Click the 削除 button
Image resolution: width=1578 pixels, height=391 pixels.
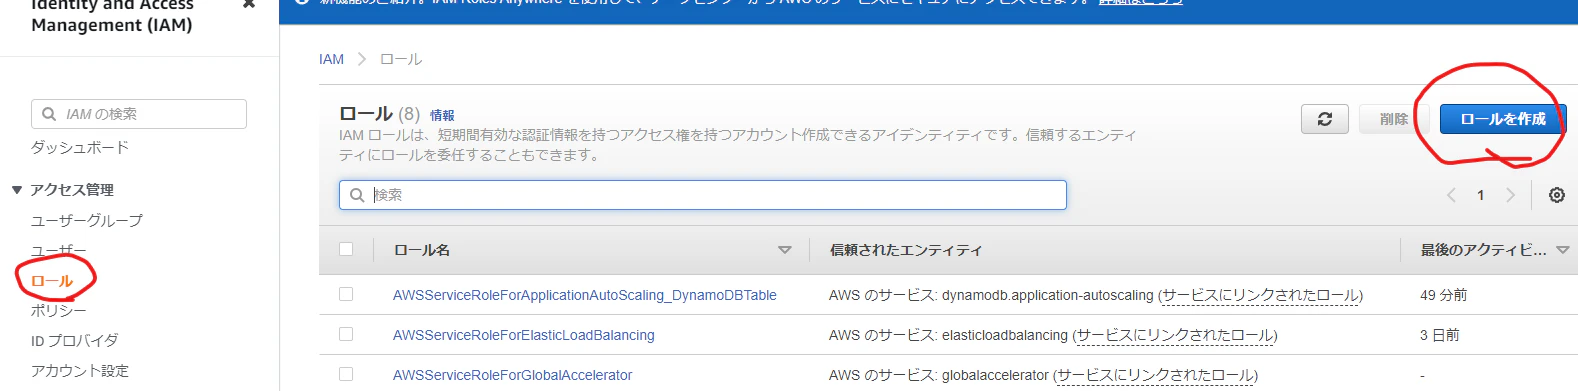tap(1394, 119)
